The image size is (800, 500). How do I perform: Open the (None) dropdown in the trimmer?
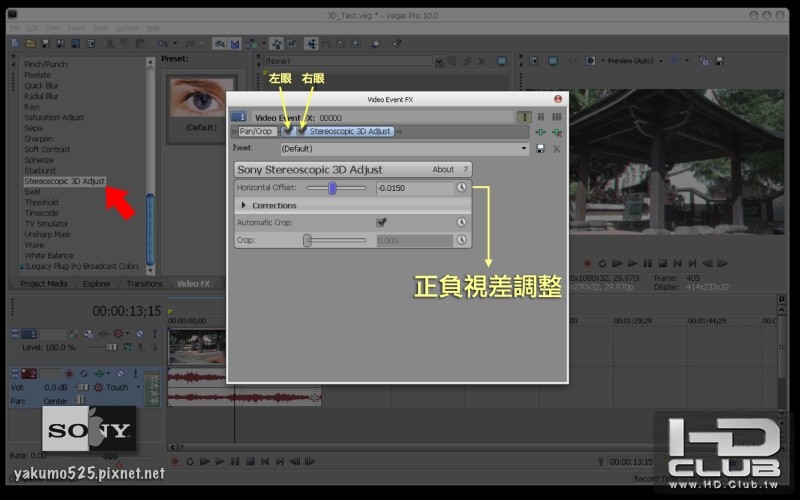[439, 62]
